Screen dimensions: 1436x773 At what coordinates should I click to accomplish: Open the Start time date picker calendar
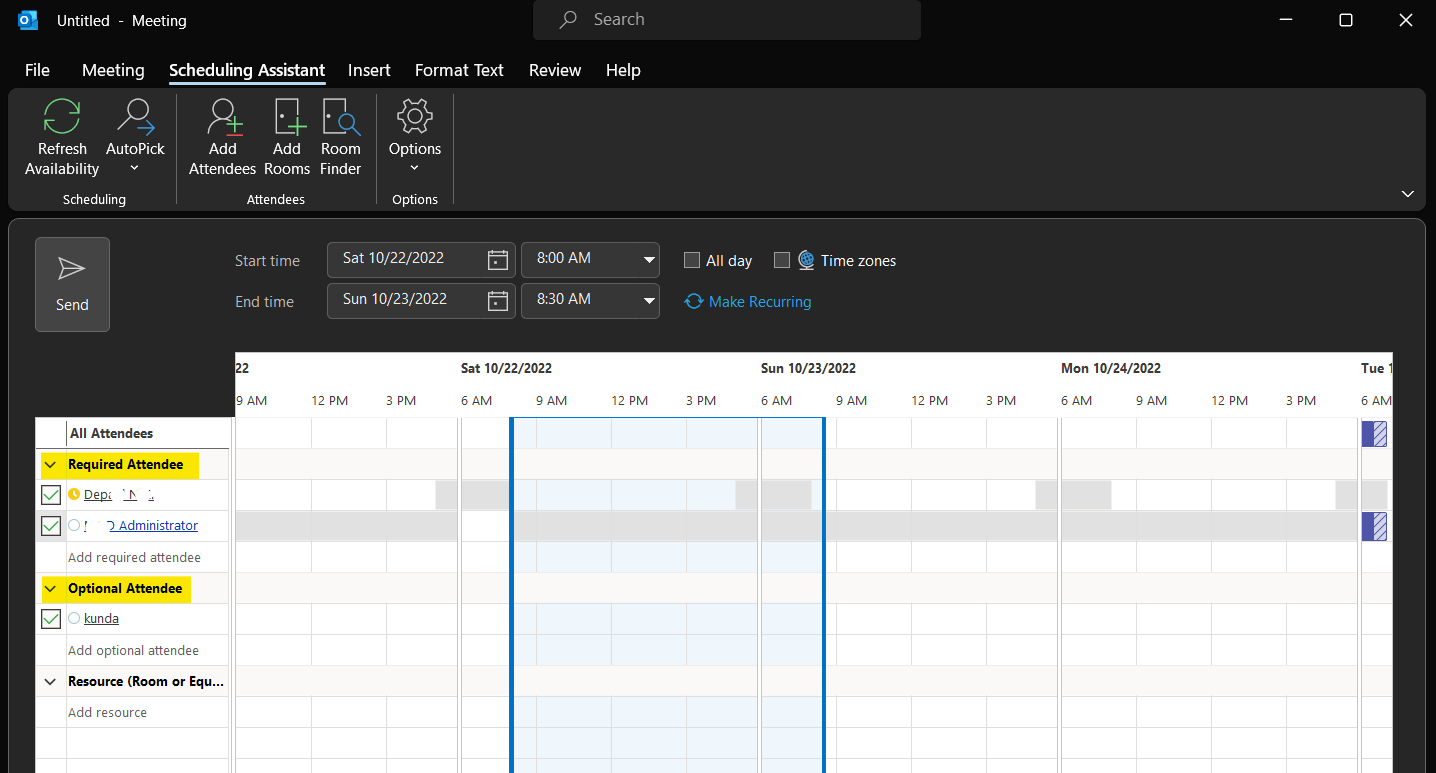(x=497, y=259)
